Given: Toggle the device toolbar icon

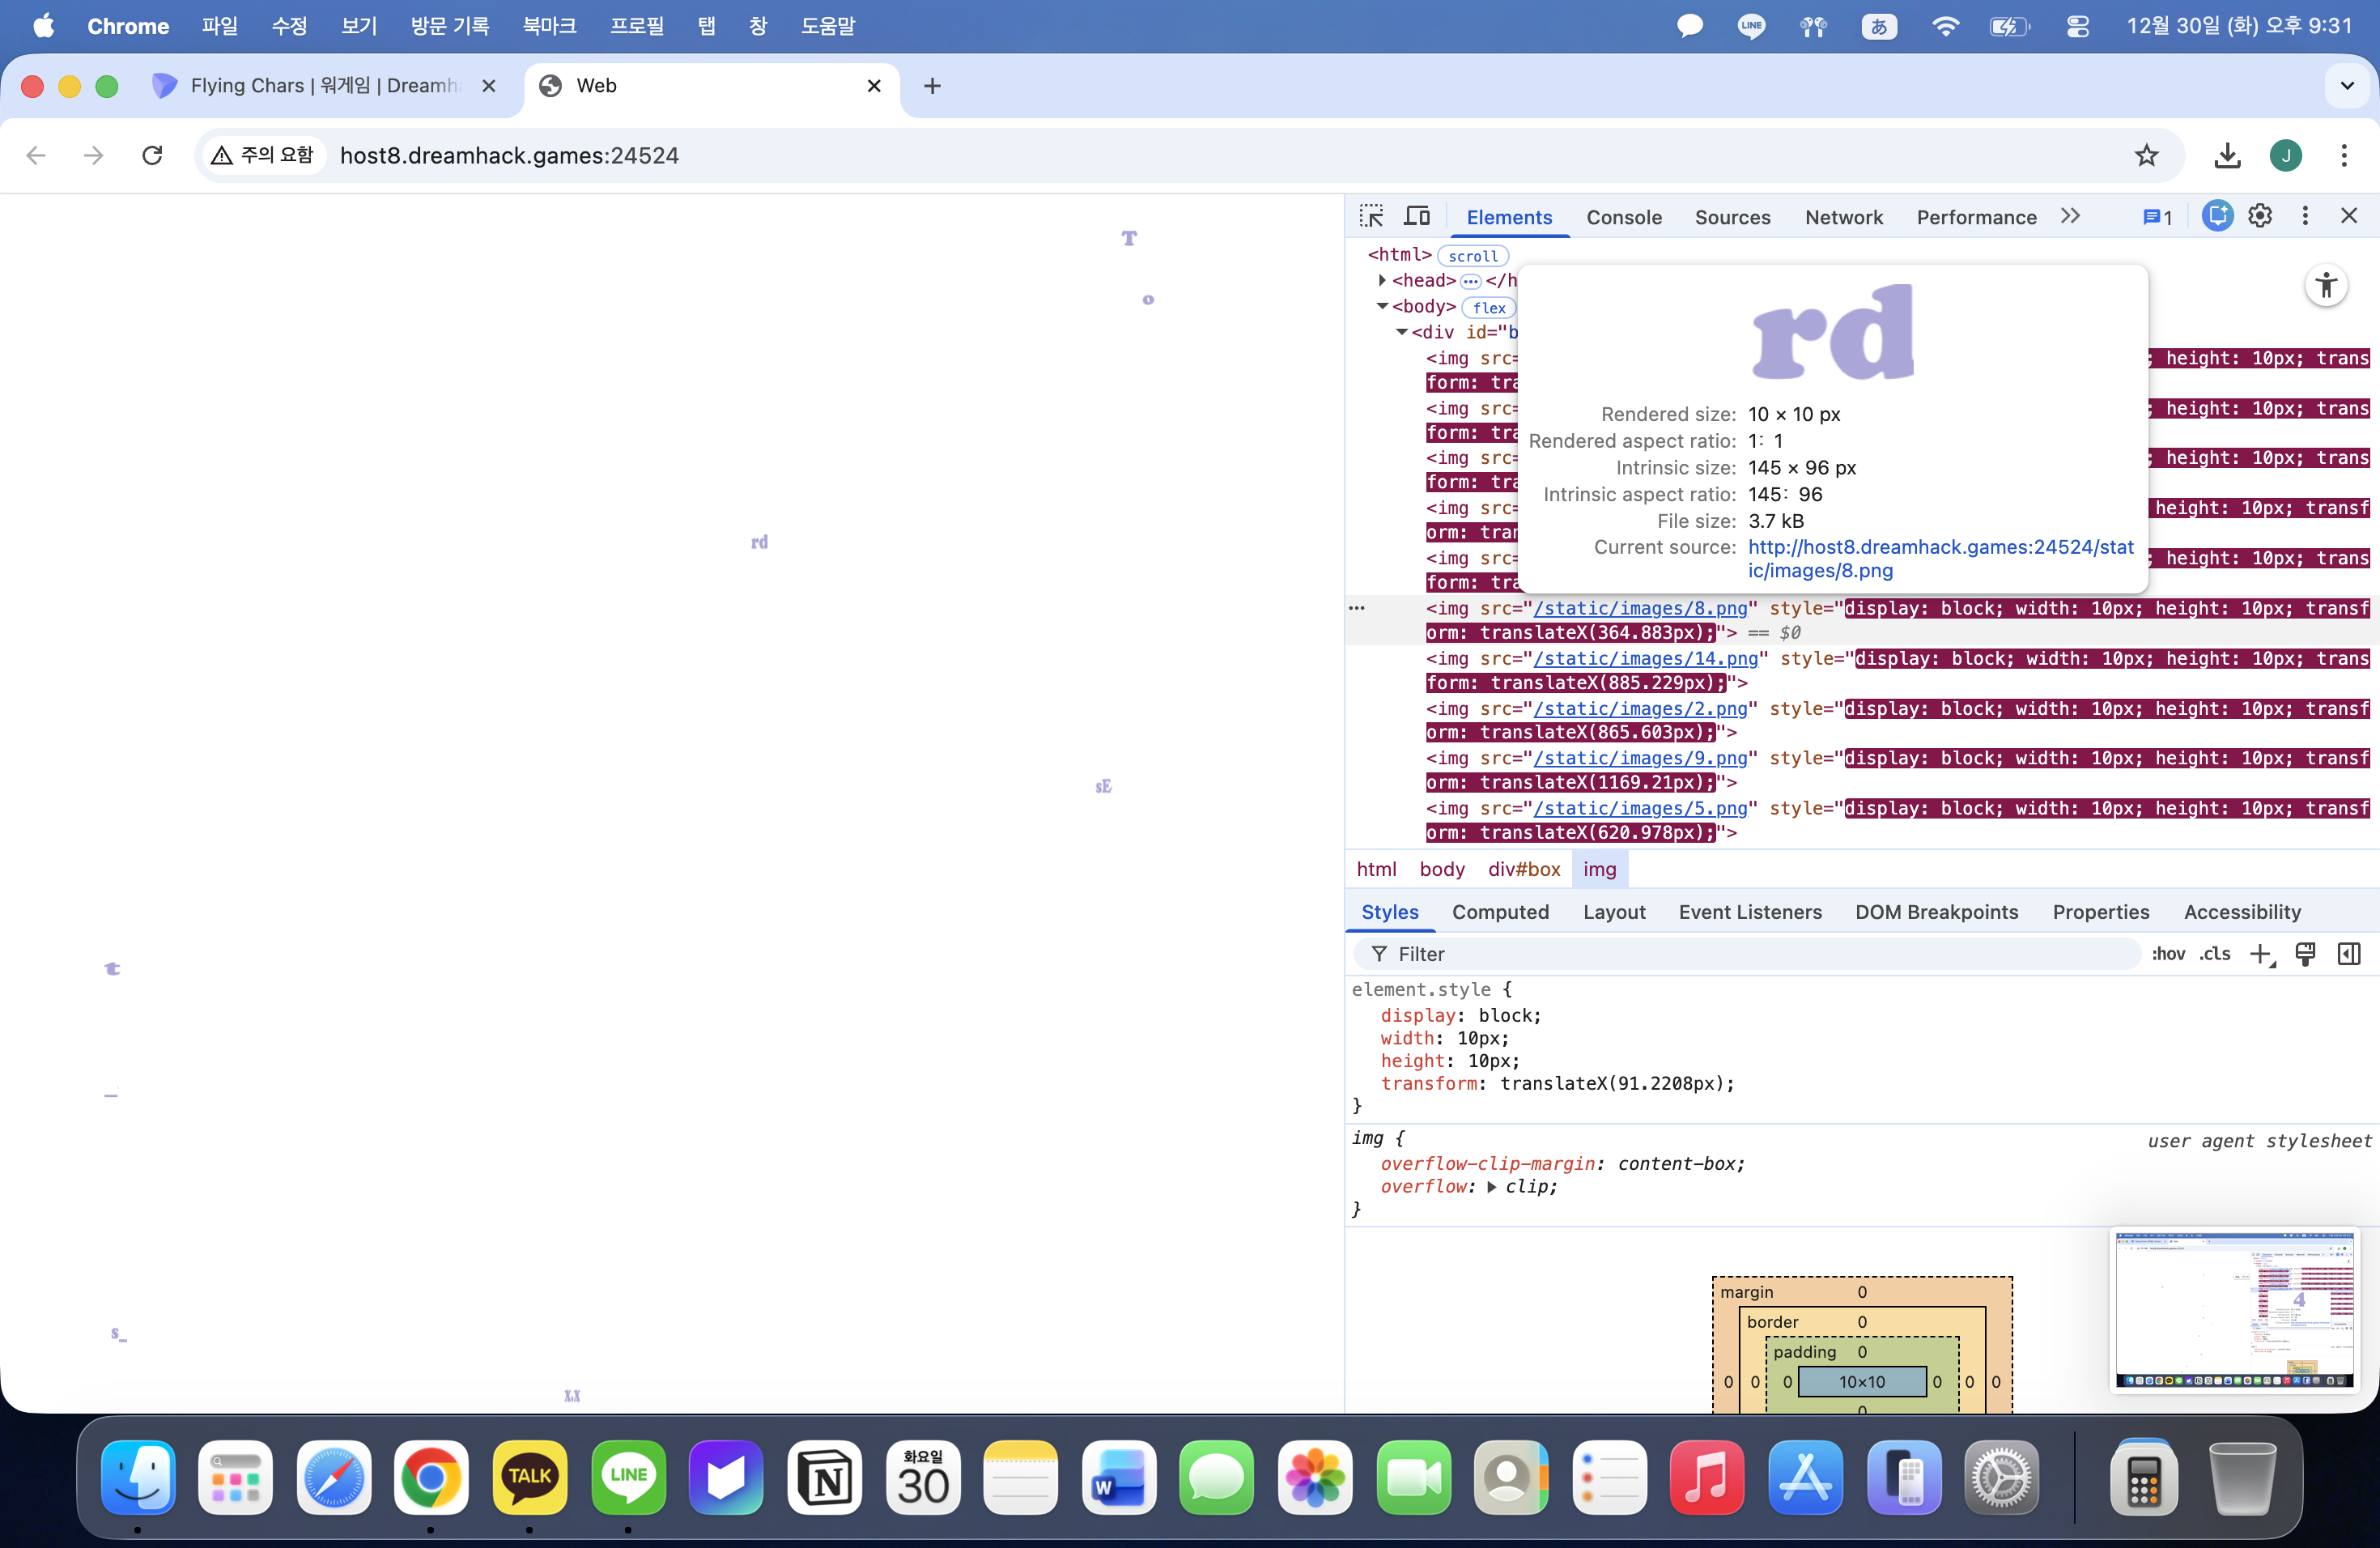Looking at the screenshot, I should tap(1417, 216).
